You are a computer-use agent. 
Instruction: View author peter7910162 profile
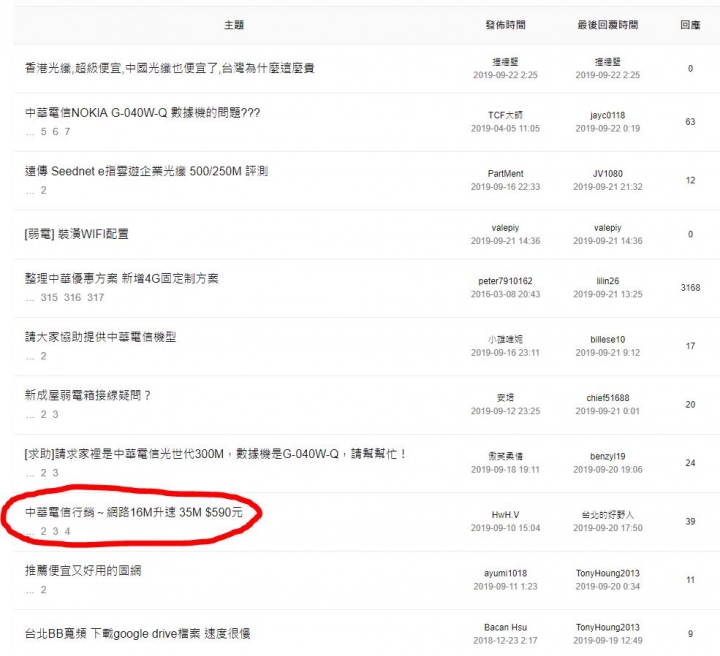(505, 281)
